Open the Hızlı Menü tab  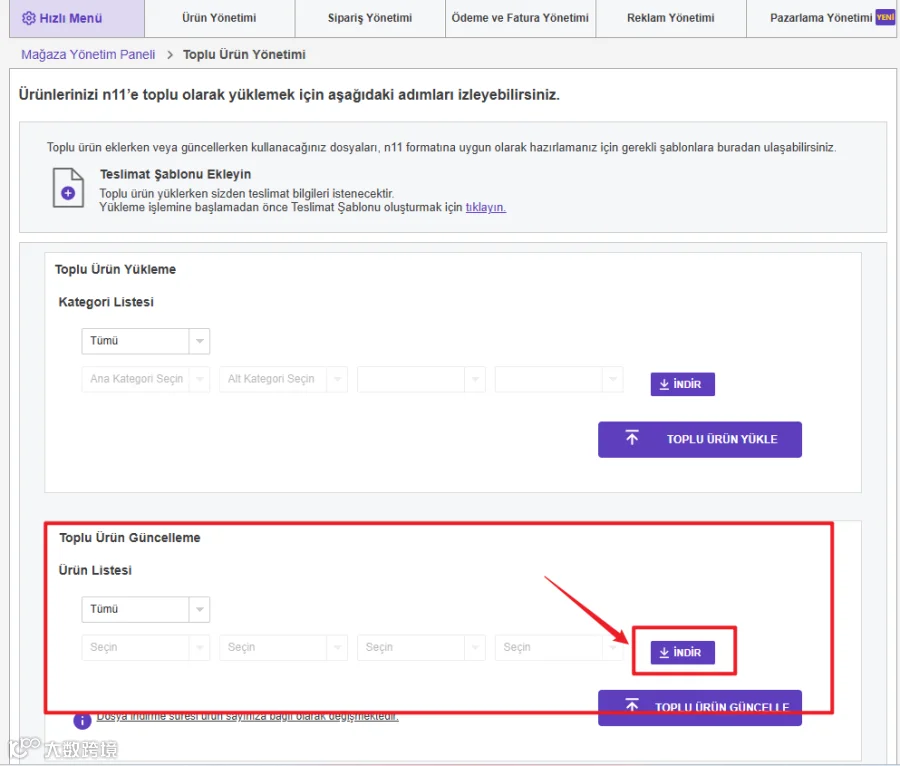pos(77,18)
